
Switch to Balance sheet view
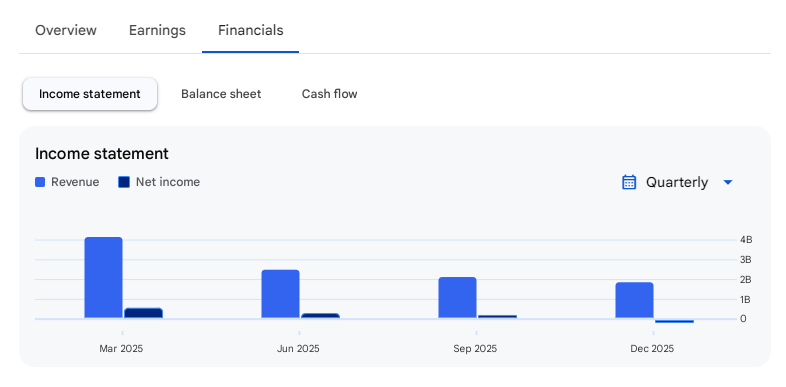coord(221,94)
